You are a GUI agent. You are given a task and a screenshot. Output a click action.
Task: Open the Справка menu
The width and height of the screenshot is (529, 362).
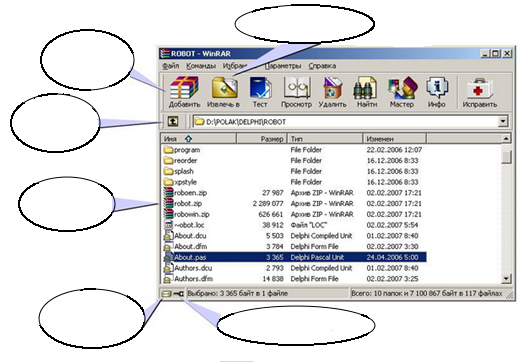(x=322, y=66)
